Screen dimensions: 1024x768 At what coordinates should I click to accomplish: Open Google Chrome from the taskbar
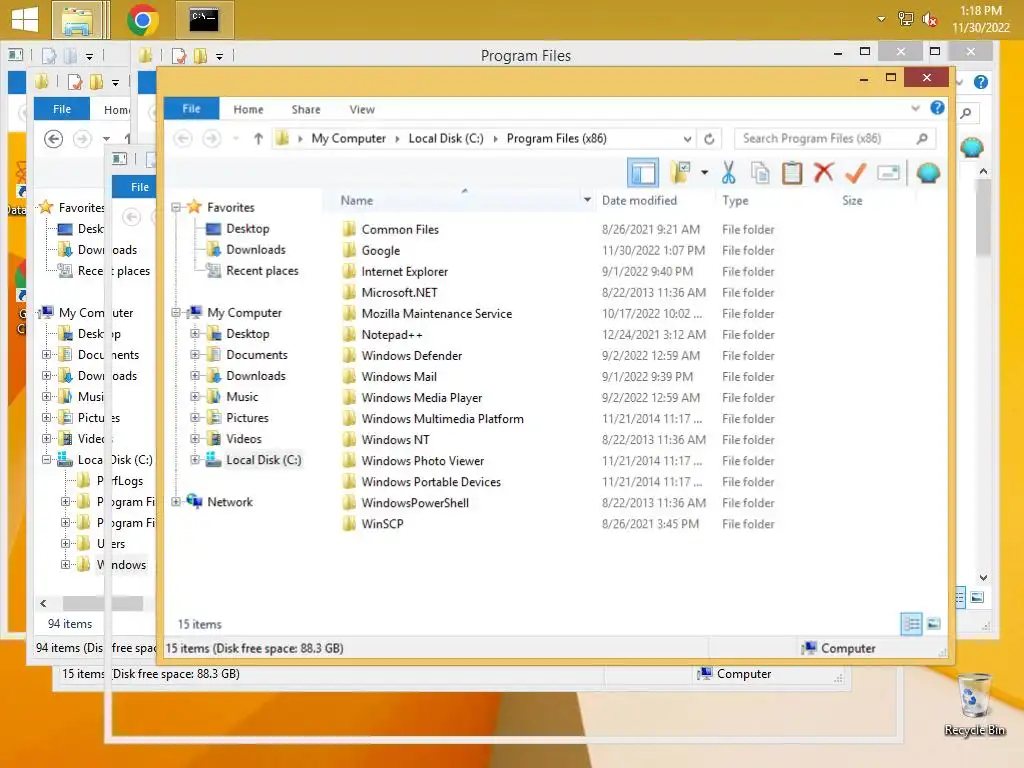pyautogui.click(x=142, y=20)
